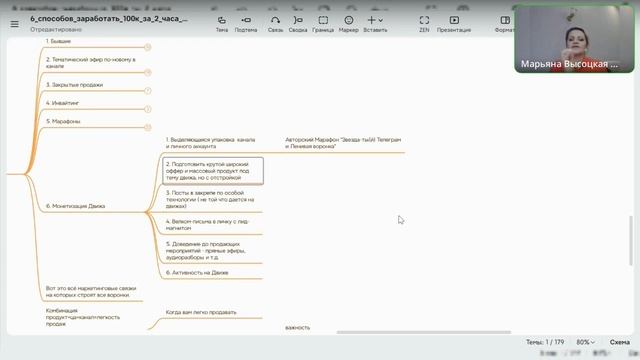Click the horizontal scrollbar thumb

pyautogui.click(x=424, y=332)
